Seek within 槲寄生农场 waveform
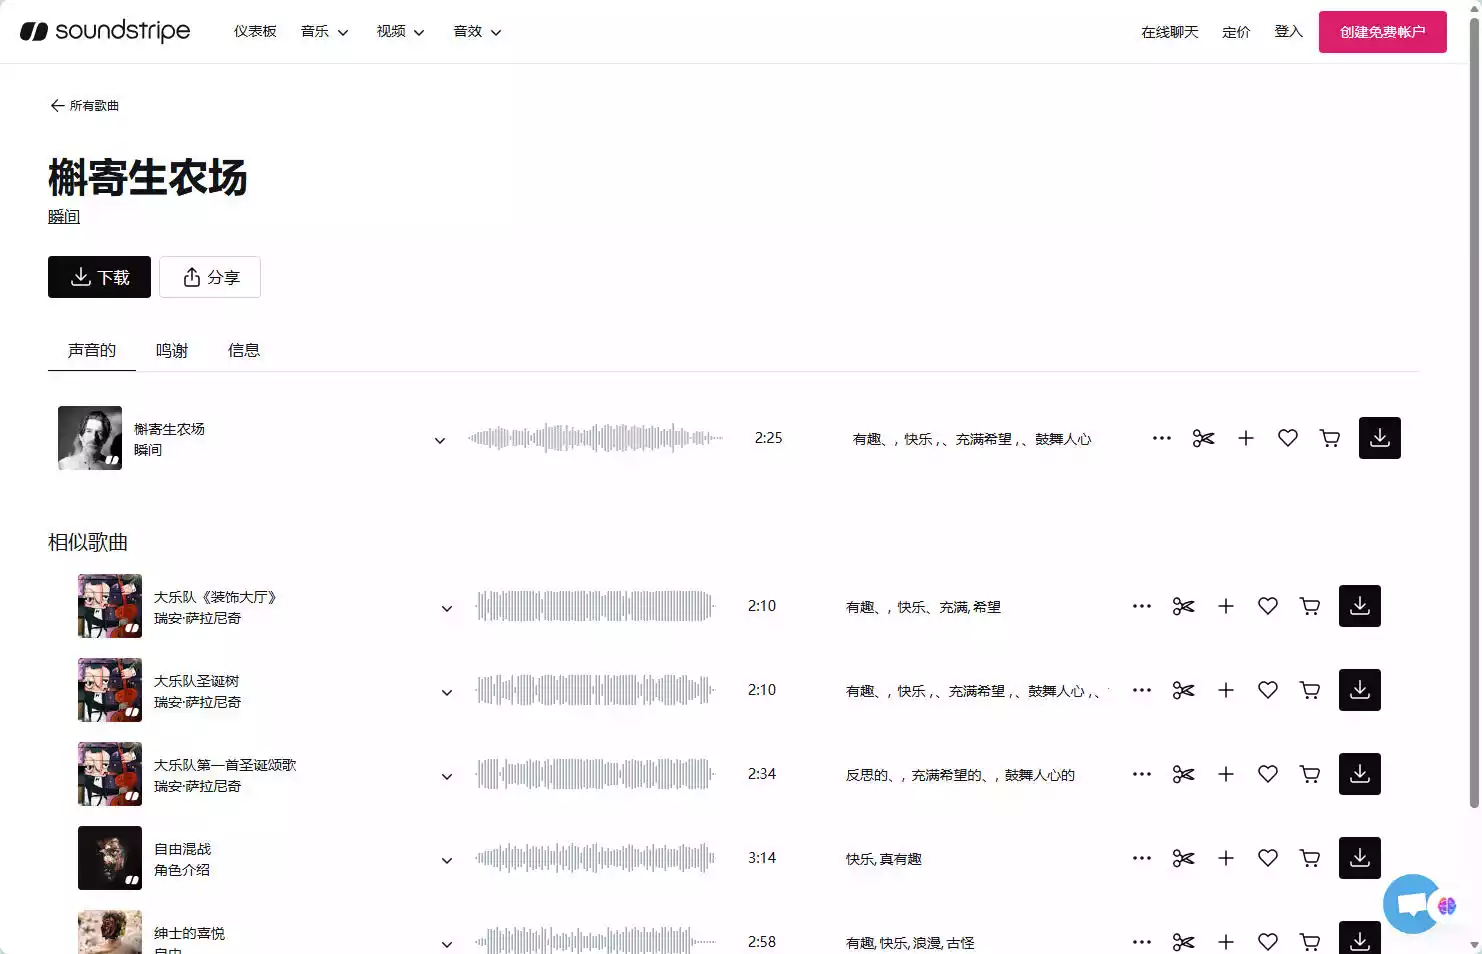Viewport: 1482px width, 954px height. (595, 438)
